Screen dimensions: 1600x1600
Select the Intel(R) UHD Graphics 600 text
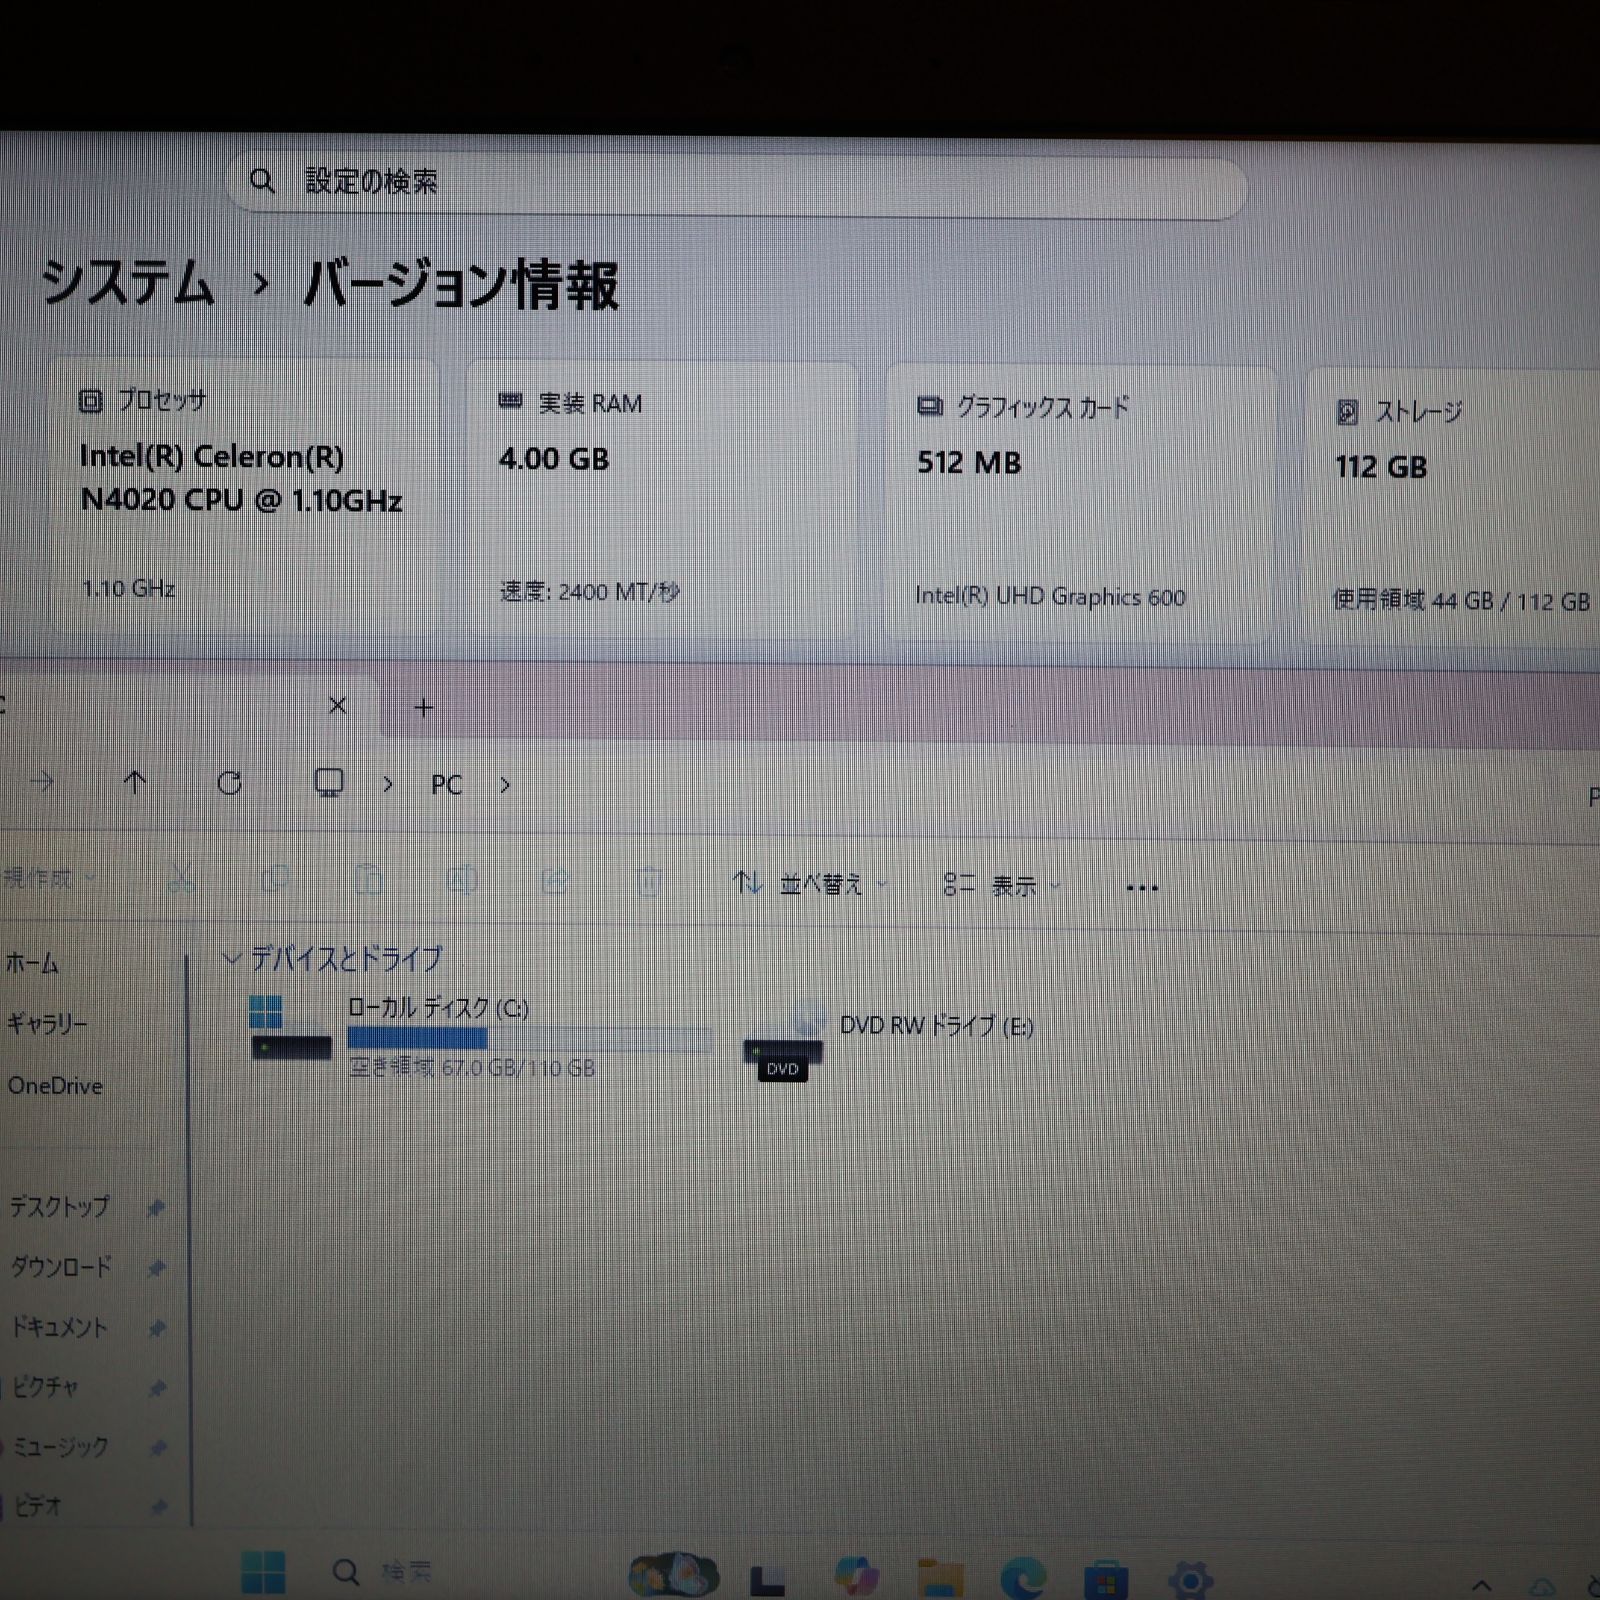pyautogui.click(x=1050, y=597)
